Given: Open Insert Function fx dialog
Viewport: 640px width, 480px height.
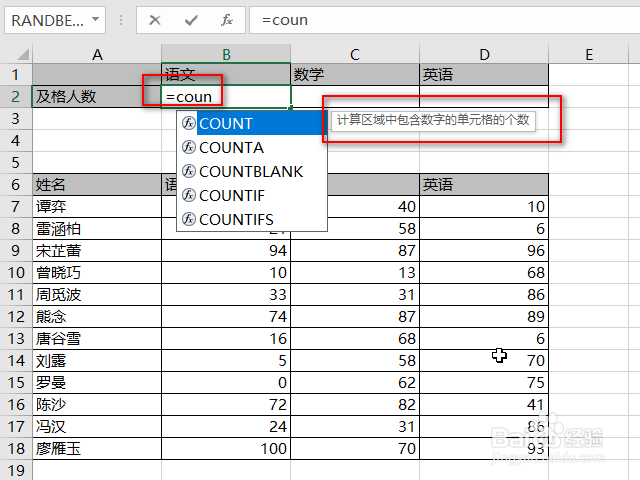Looking at the screenshot, I should click(x=227, y=20).
